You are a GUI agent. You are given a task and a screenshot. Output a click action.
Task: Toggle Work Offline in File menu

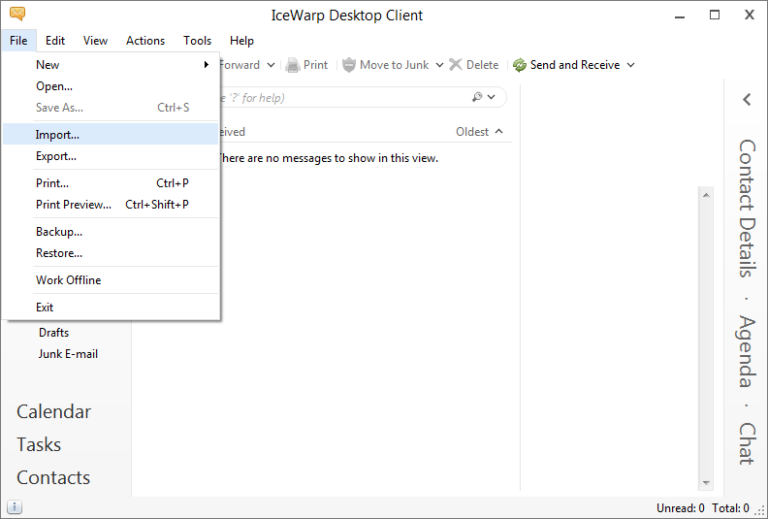tap(111, 280)
